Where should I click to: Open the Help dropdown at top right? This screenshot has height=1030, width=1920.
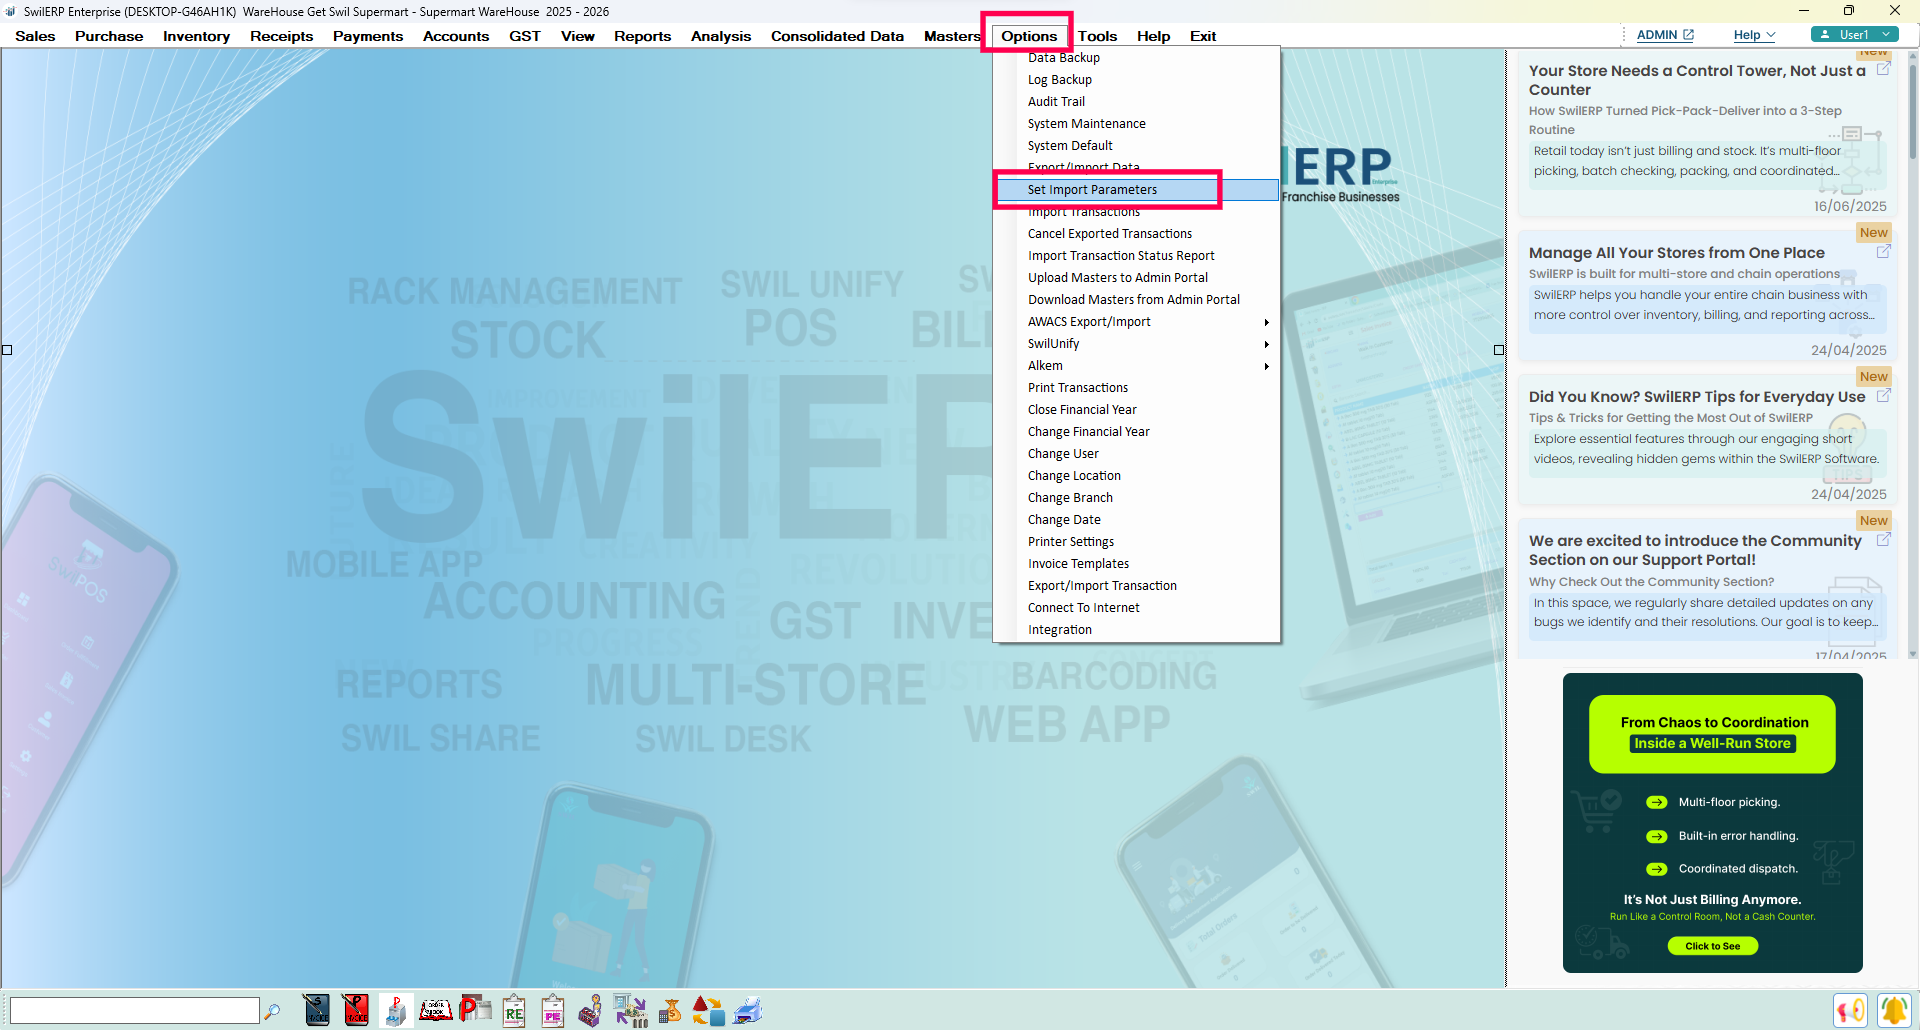click(x=1754, y=35)
